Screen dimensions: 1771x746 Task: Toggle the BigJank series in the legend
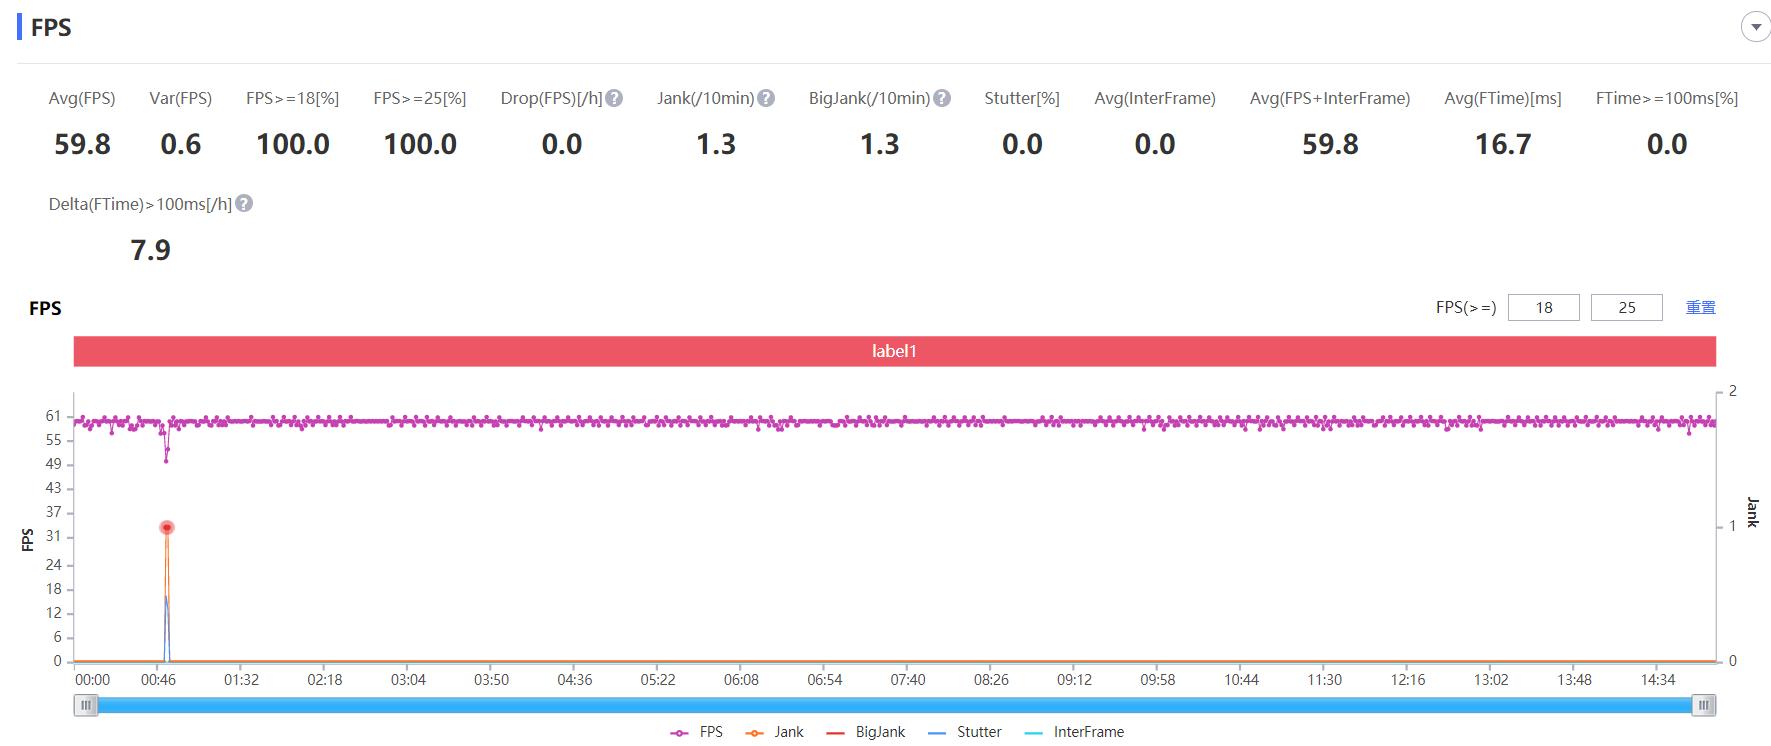(866, 732)
